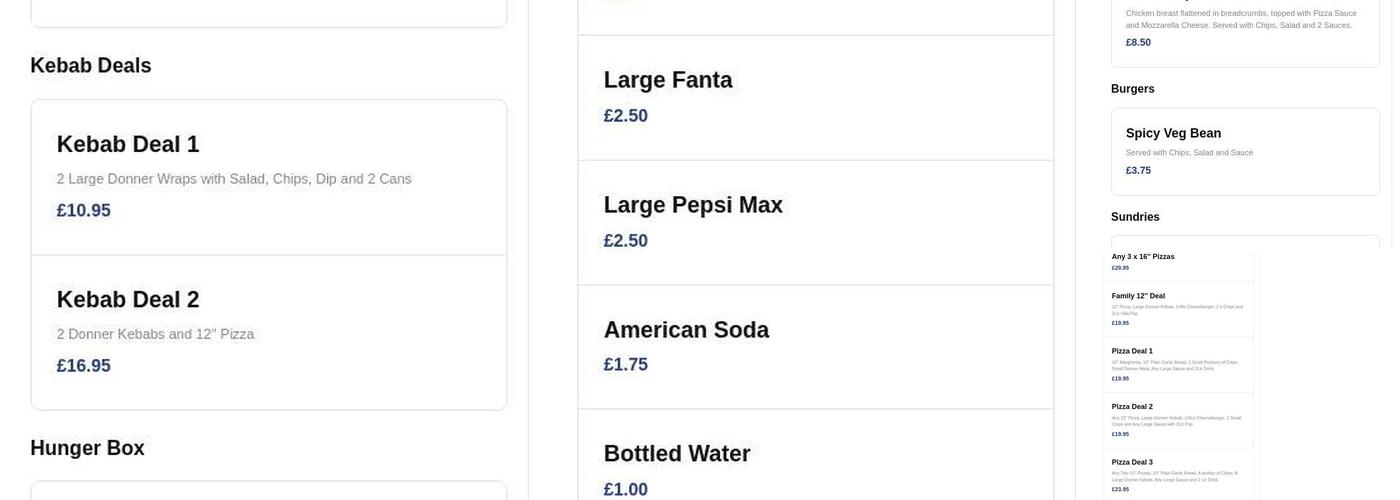Image resolution: width=1400 pixels, height=500 pixels.
Task: Click the Hunger Box section heading
Action: click(x=87, y=448)
